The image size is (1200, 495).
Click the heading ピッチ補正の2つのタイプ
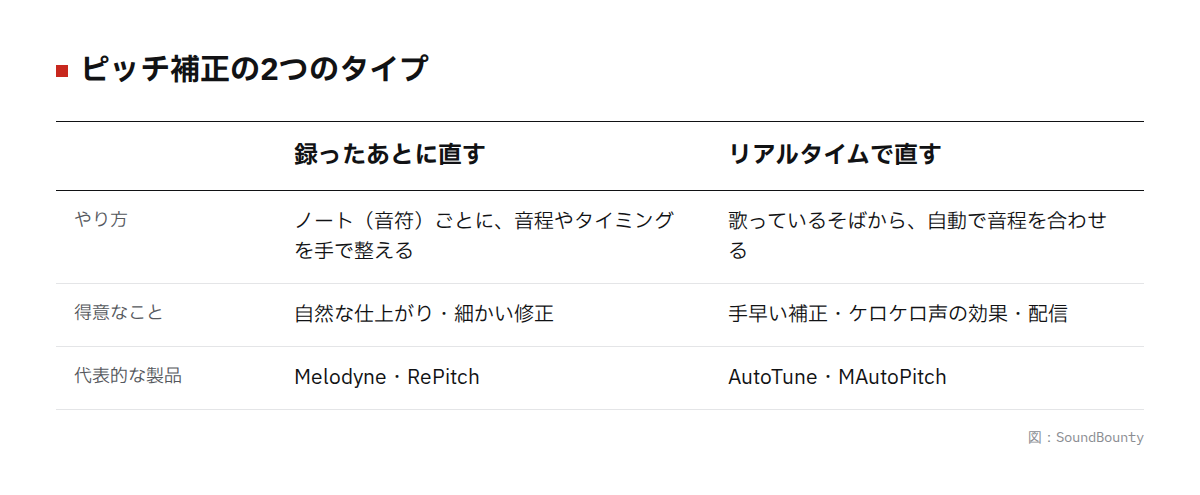tap(254, 70)
